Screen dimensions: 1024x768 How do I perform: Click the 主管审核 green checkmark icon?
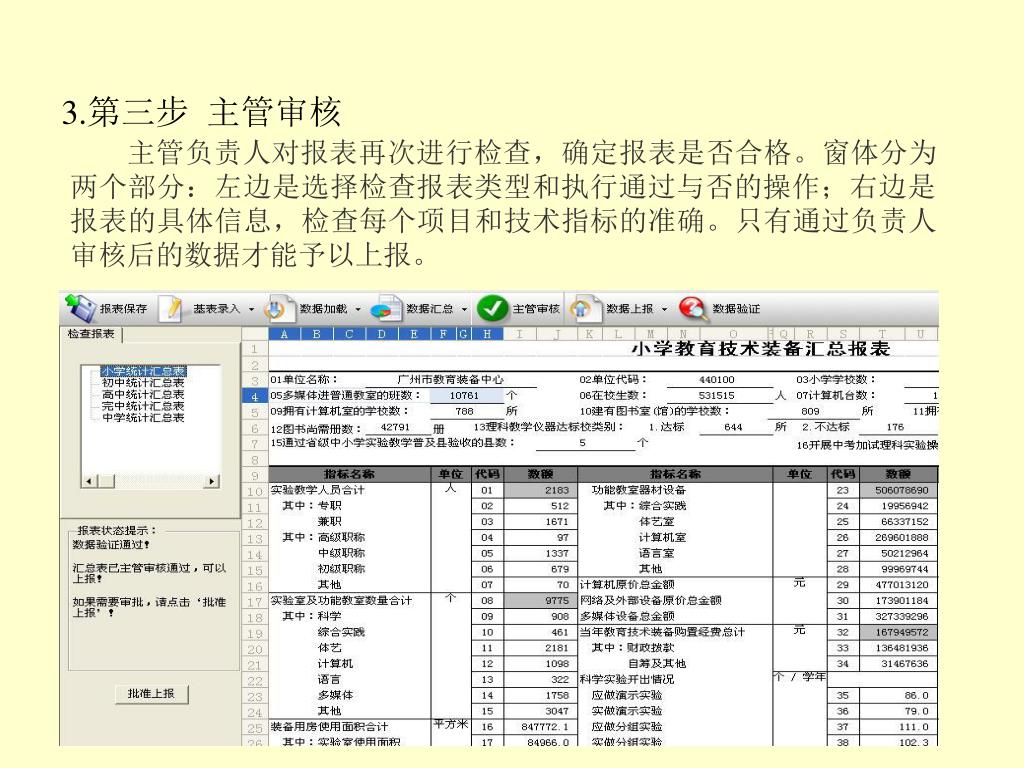(492, 308)
